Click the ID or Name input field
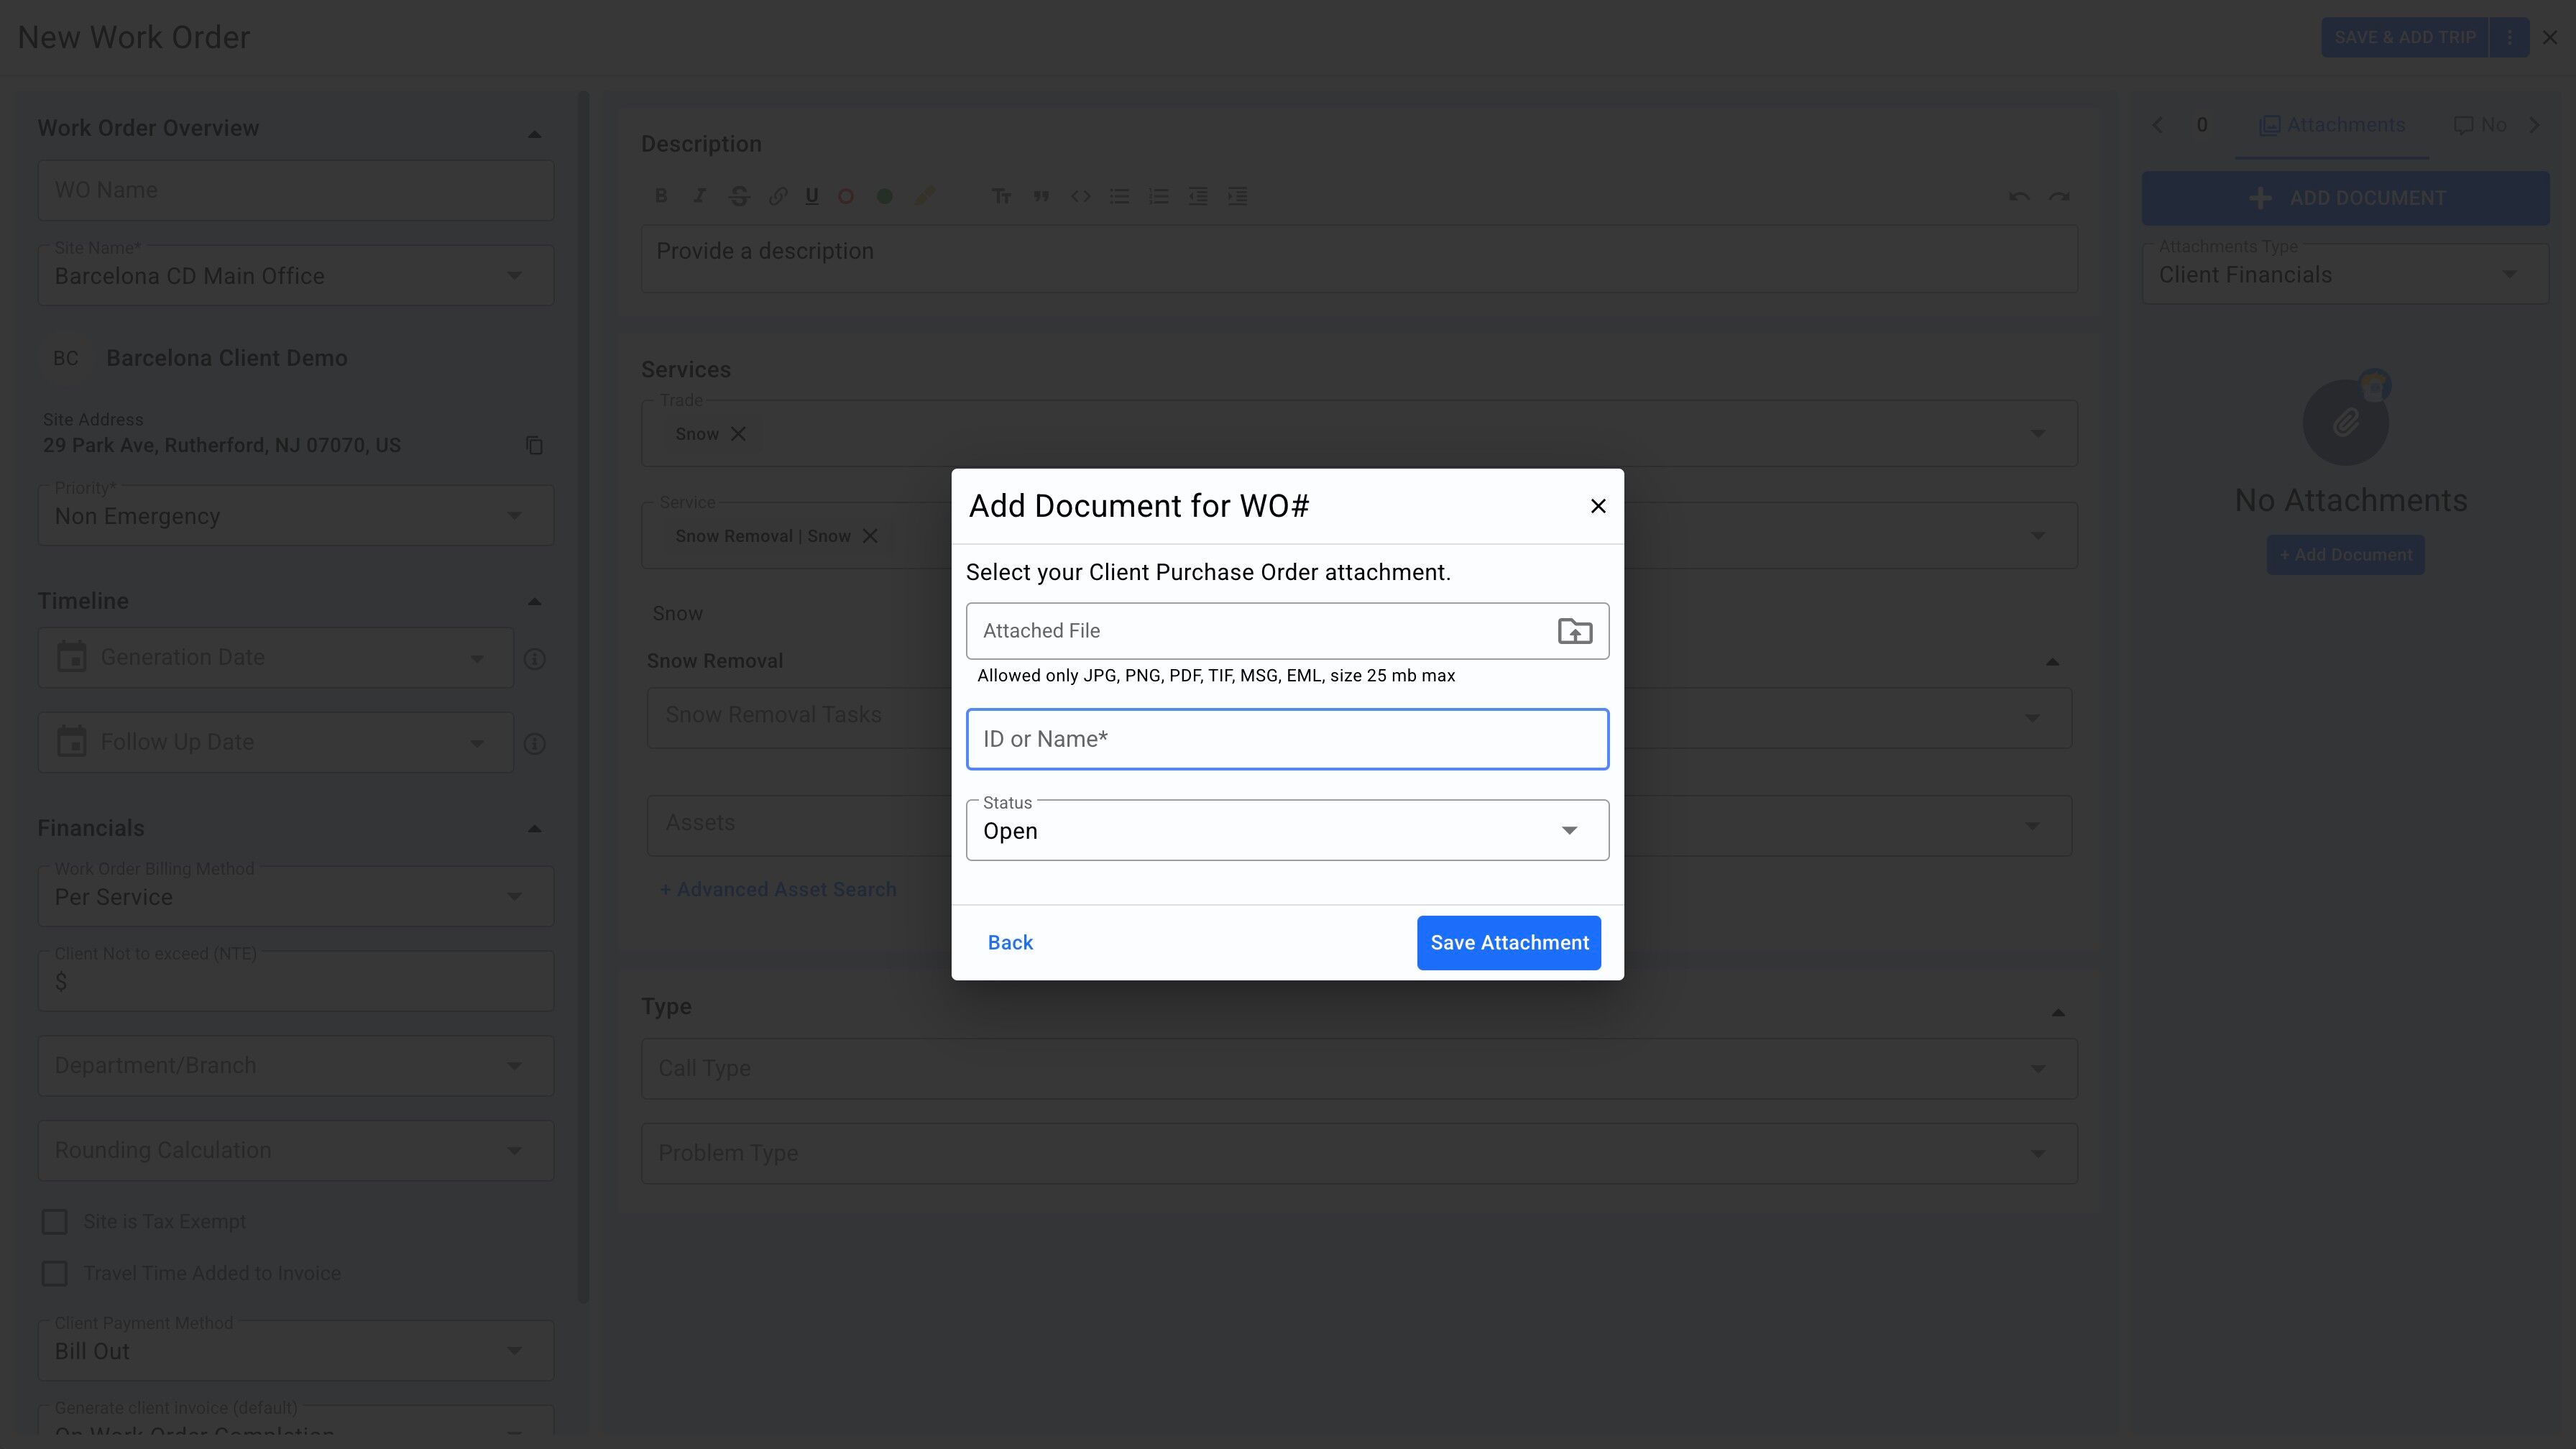 (x=1286, y=739)
